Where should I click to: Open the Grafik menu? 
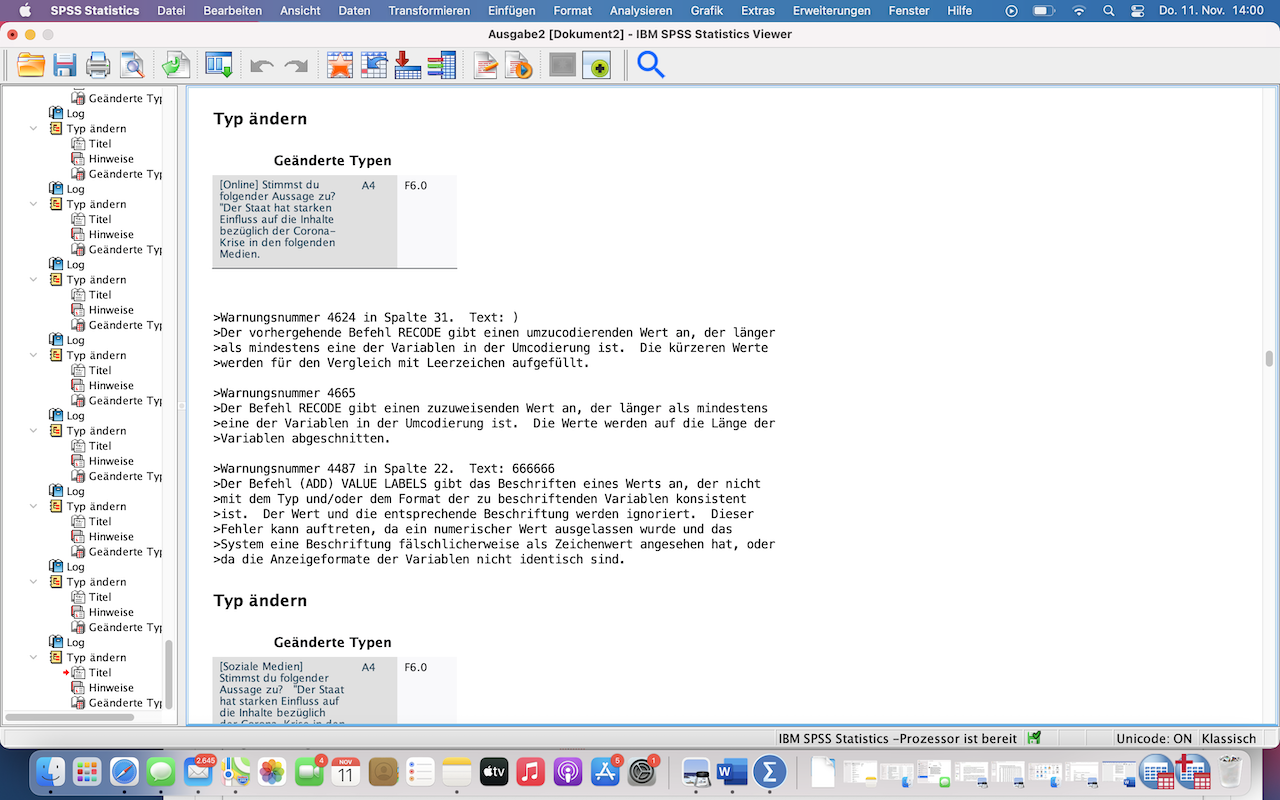(707, 11)
